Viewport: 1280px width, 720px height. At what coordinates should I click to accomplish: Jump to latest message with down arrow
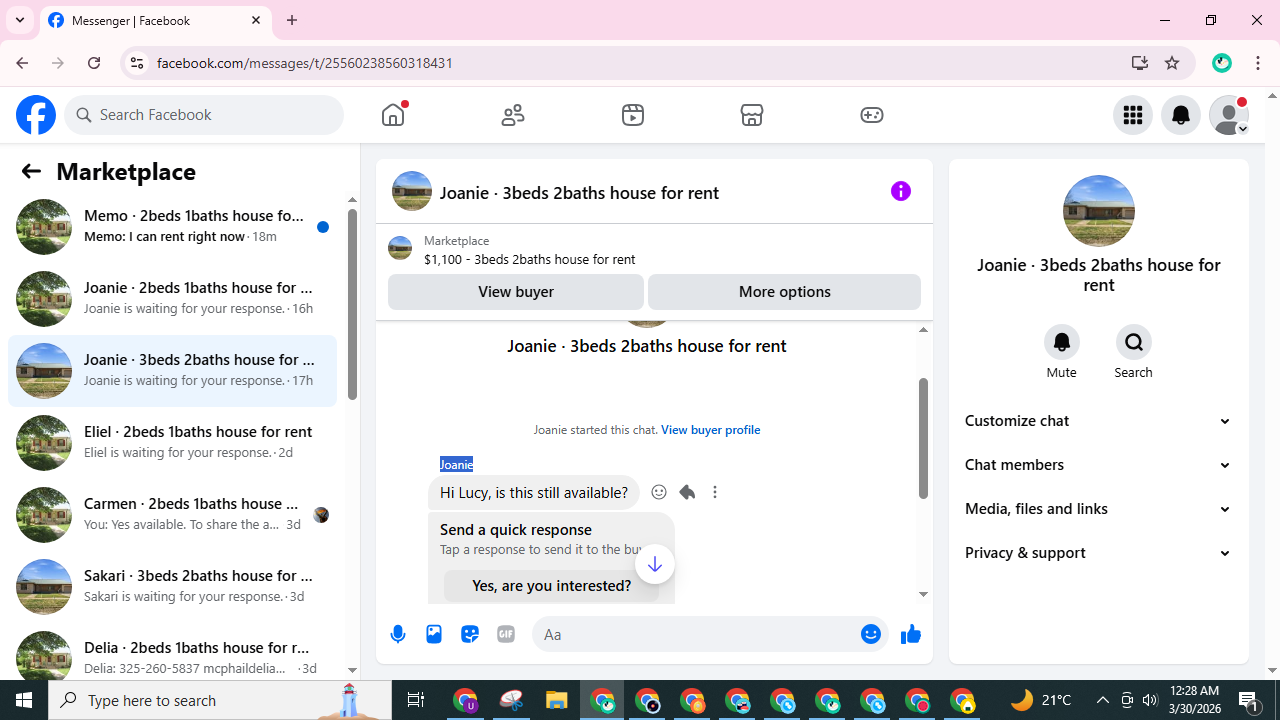point(654,564)
